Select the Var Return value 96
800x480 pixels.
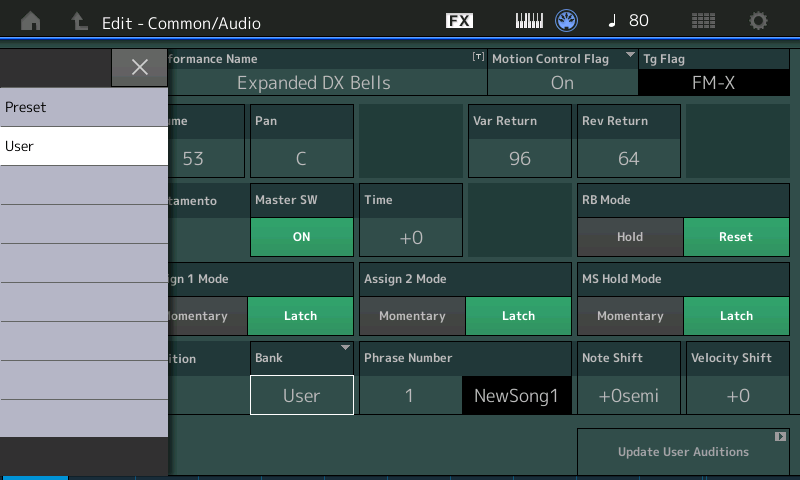click(x=519, y=158)
